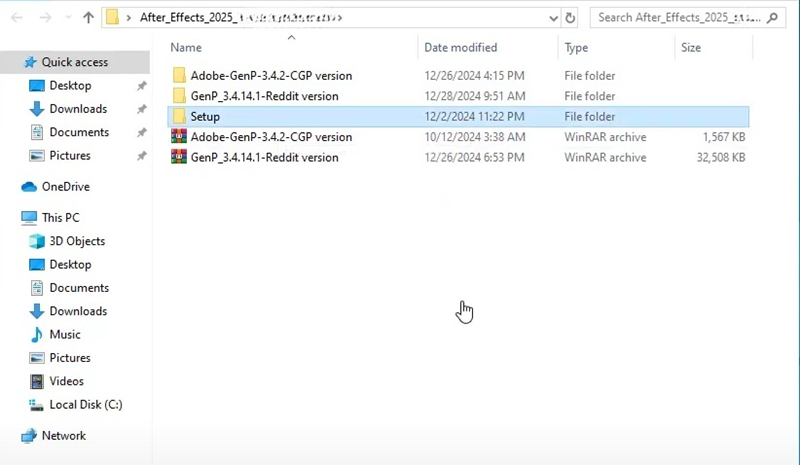Sort by Type column header
Screen dimensions: 800x465
pyautogui.click(x=577, y=48)
